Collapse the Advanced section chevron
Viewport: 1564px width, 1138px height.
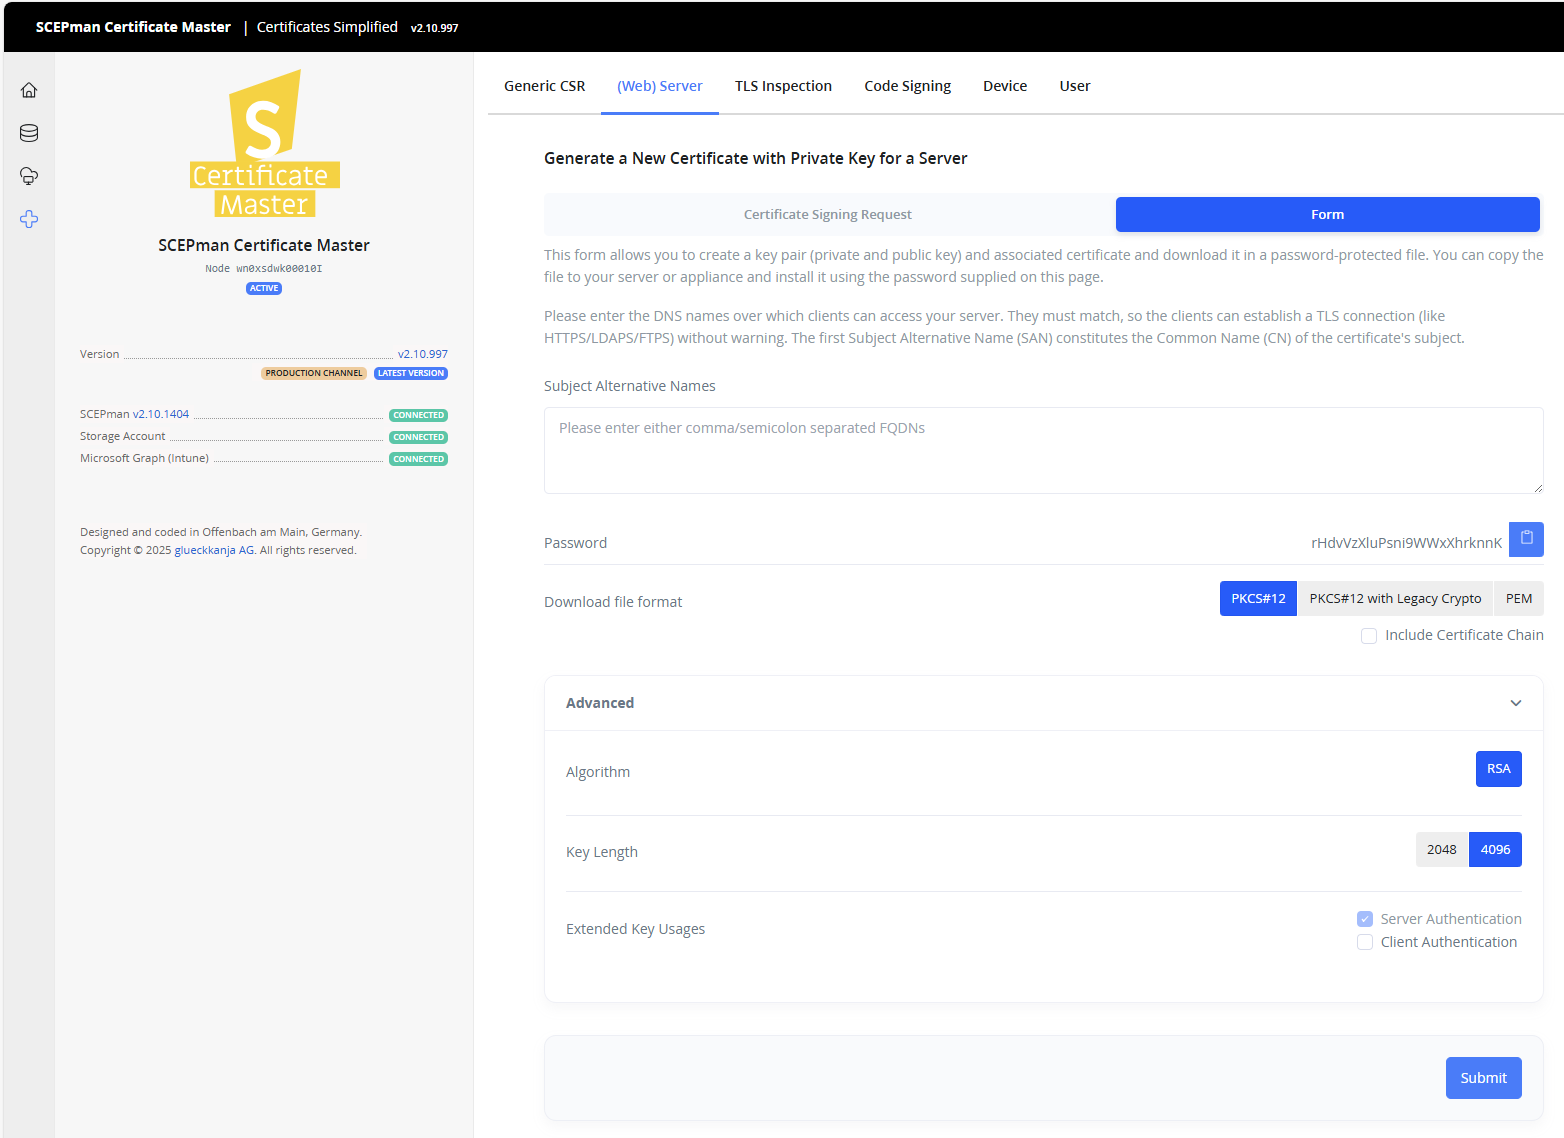[1516, 703]
